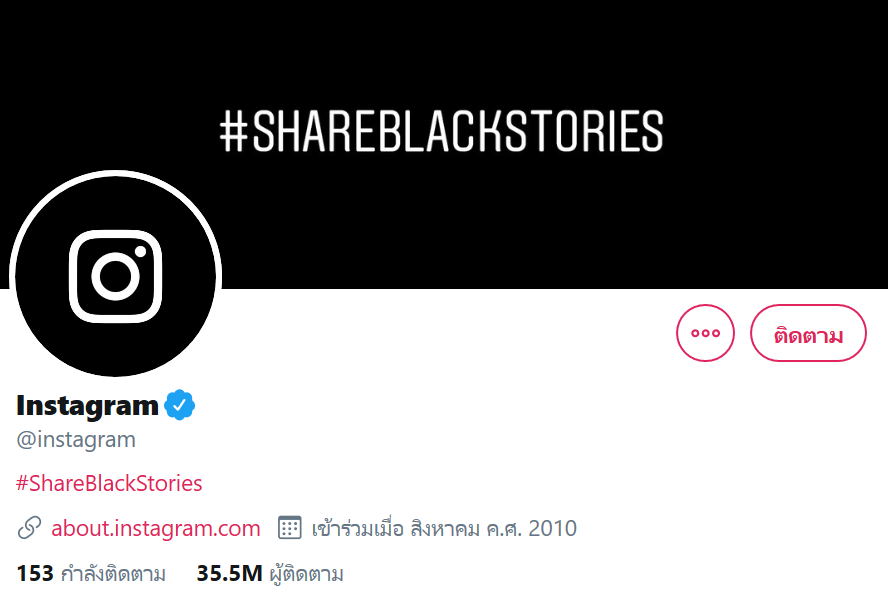Click the camera lens circle in avatar
This screenshot has width=888, height=595.
pos(115,276)
